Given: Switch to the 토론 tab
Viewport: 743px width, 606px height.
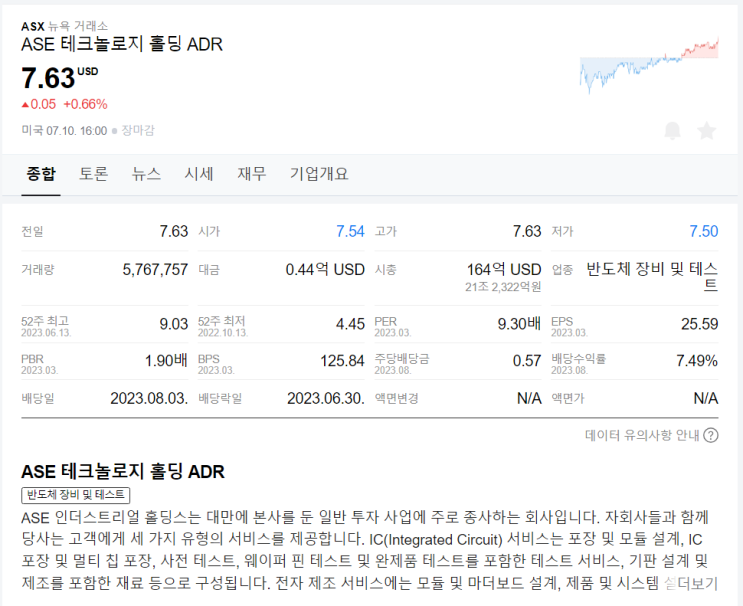Looking at the screenshot, I should (93, 174).
